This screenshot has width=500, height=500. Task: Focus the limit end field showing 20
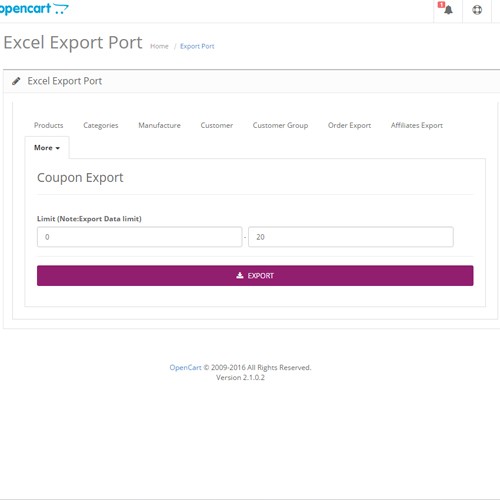tap(351, 237)
